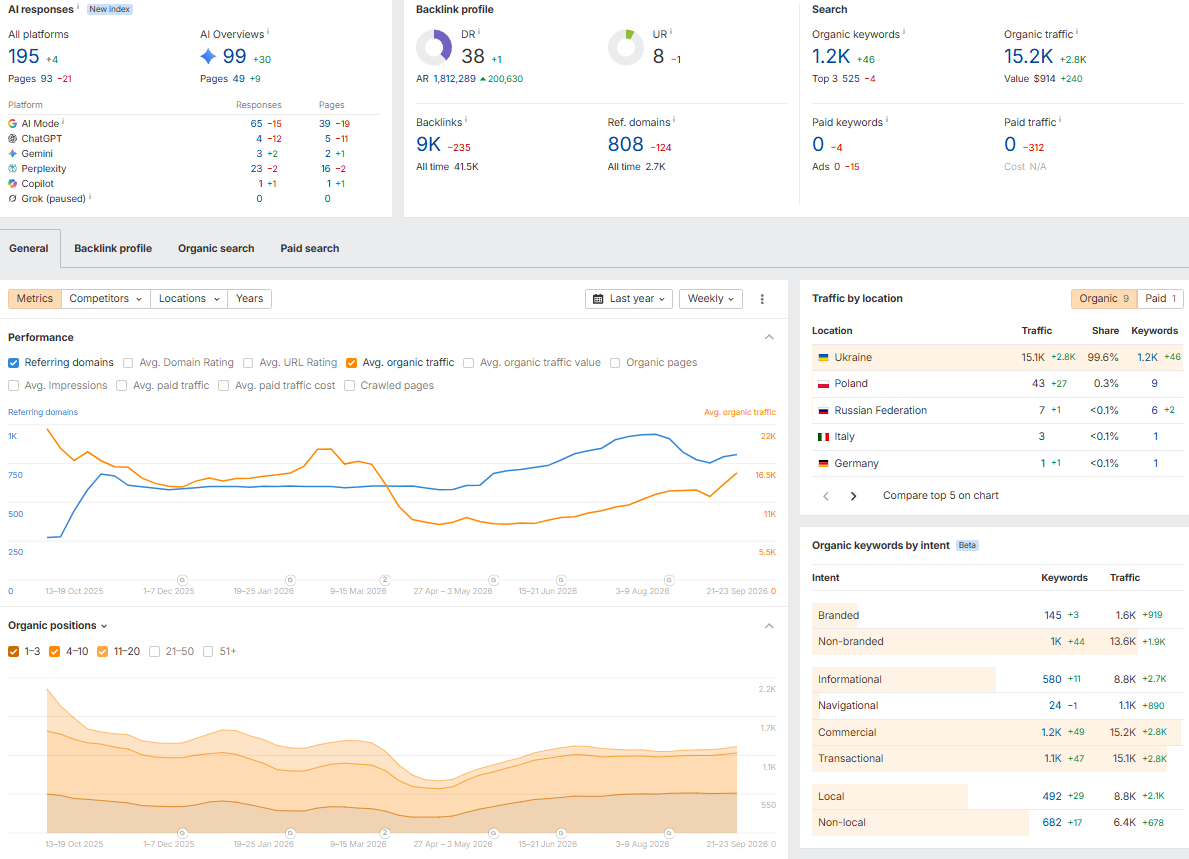Click Google update marker near Mar 2026
The image size is (1189, 859).
[x=384, y=580]
